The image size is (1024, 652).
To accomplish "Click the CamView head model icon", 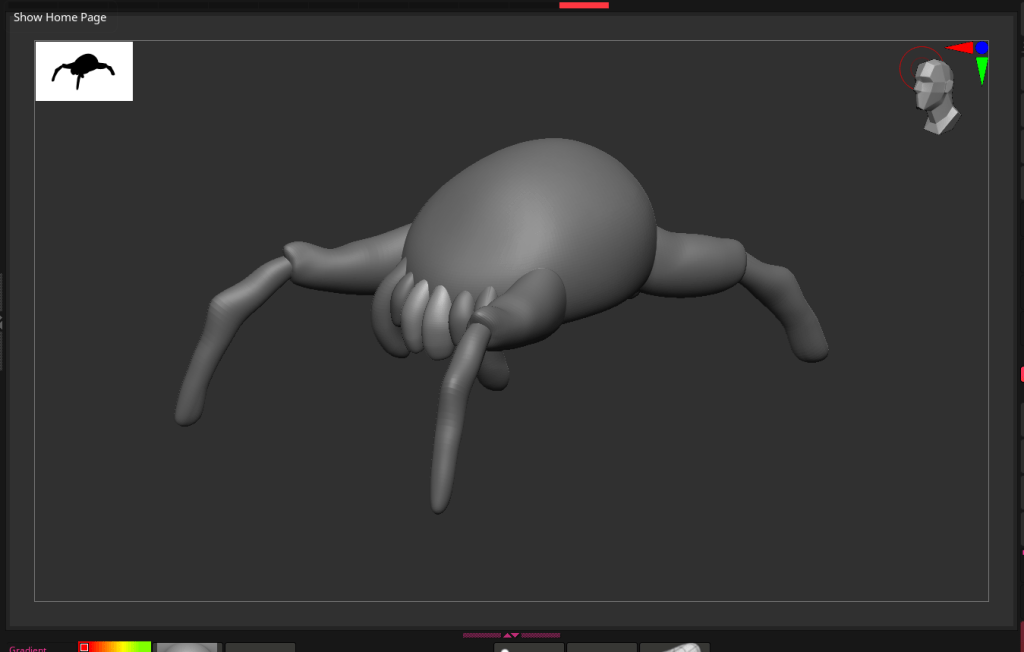I will [936, 97].
